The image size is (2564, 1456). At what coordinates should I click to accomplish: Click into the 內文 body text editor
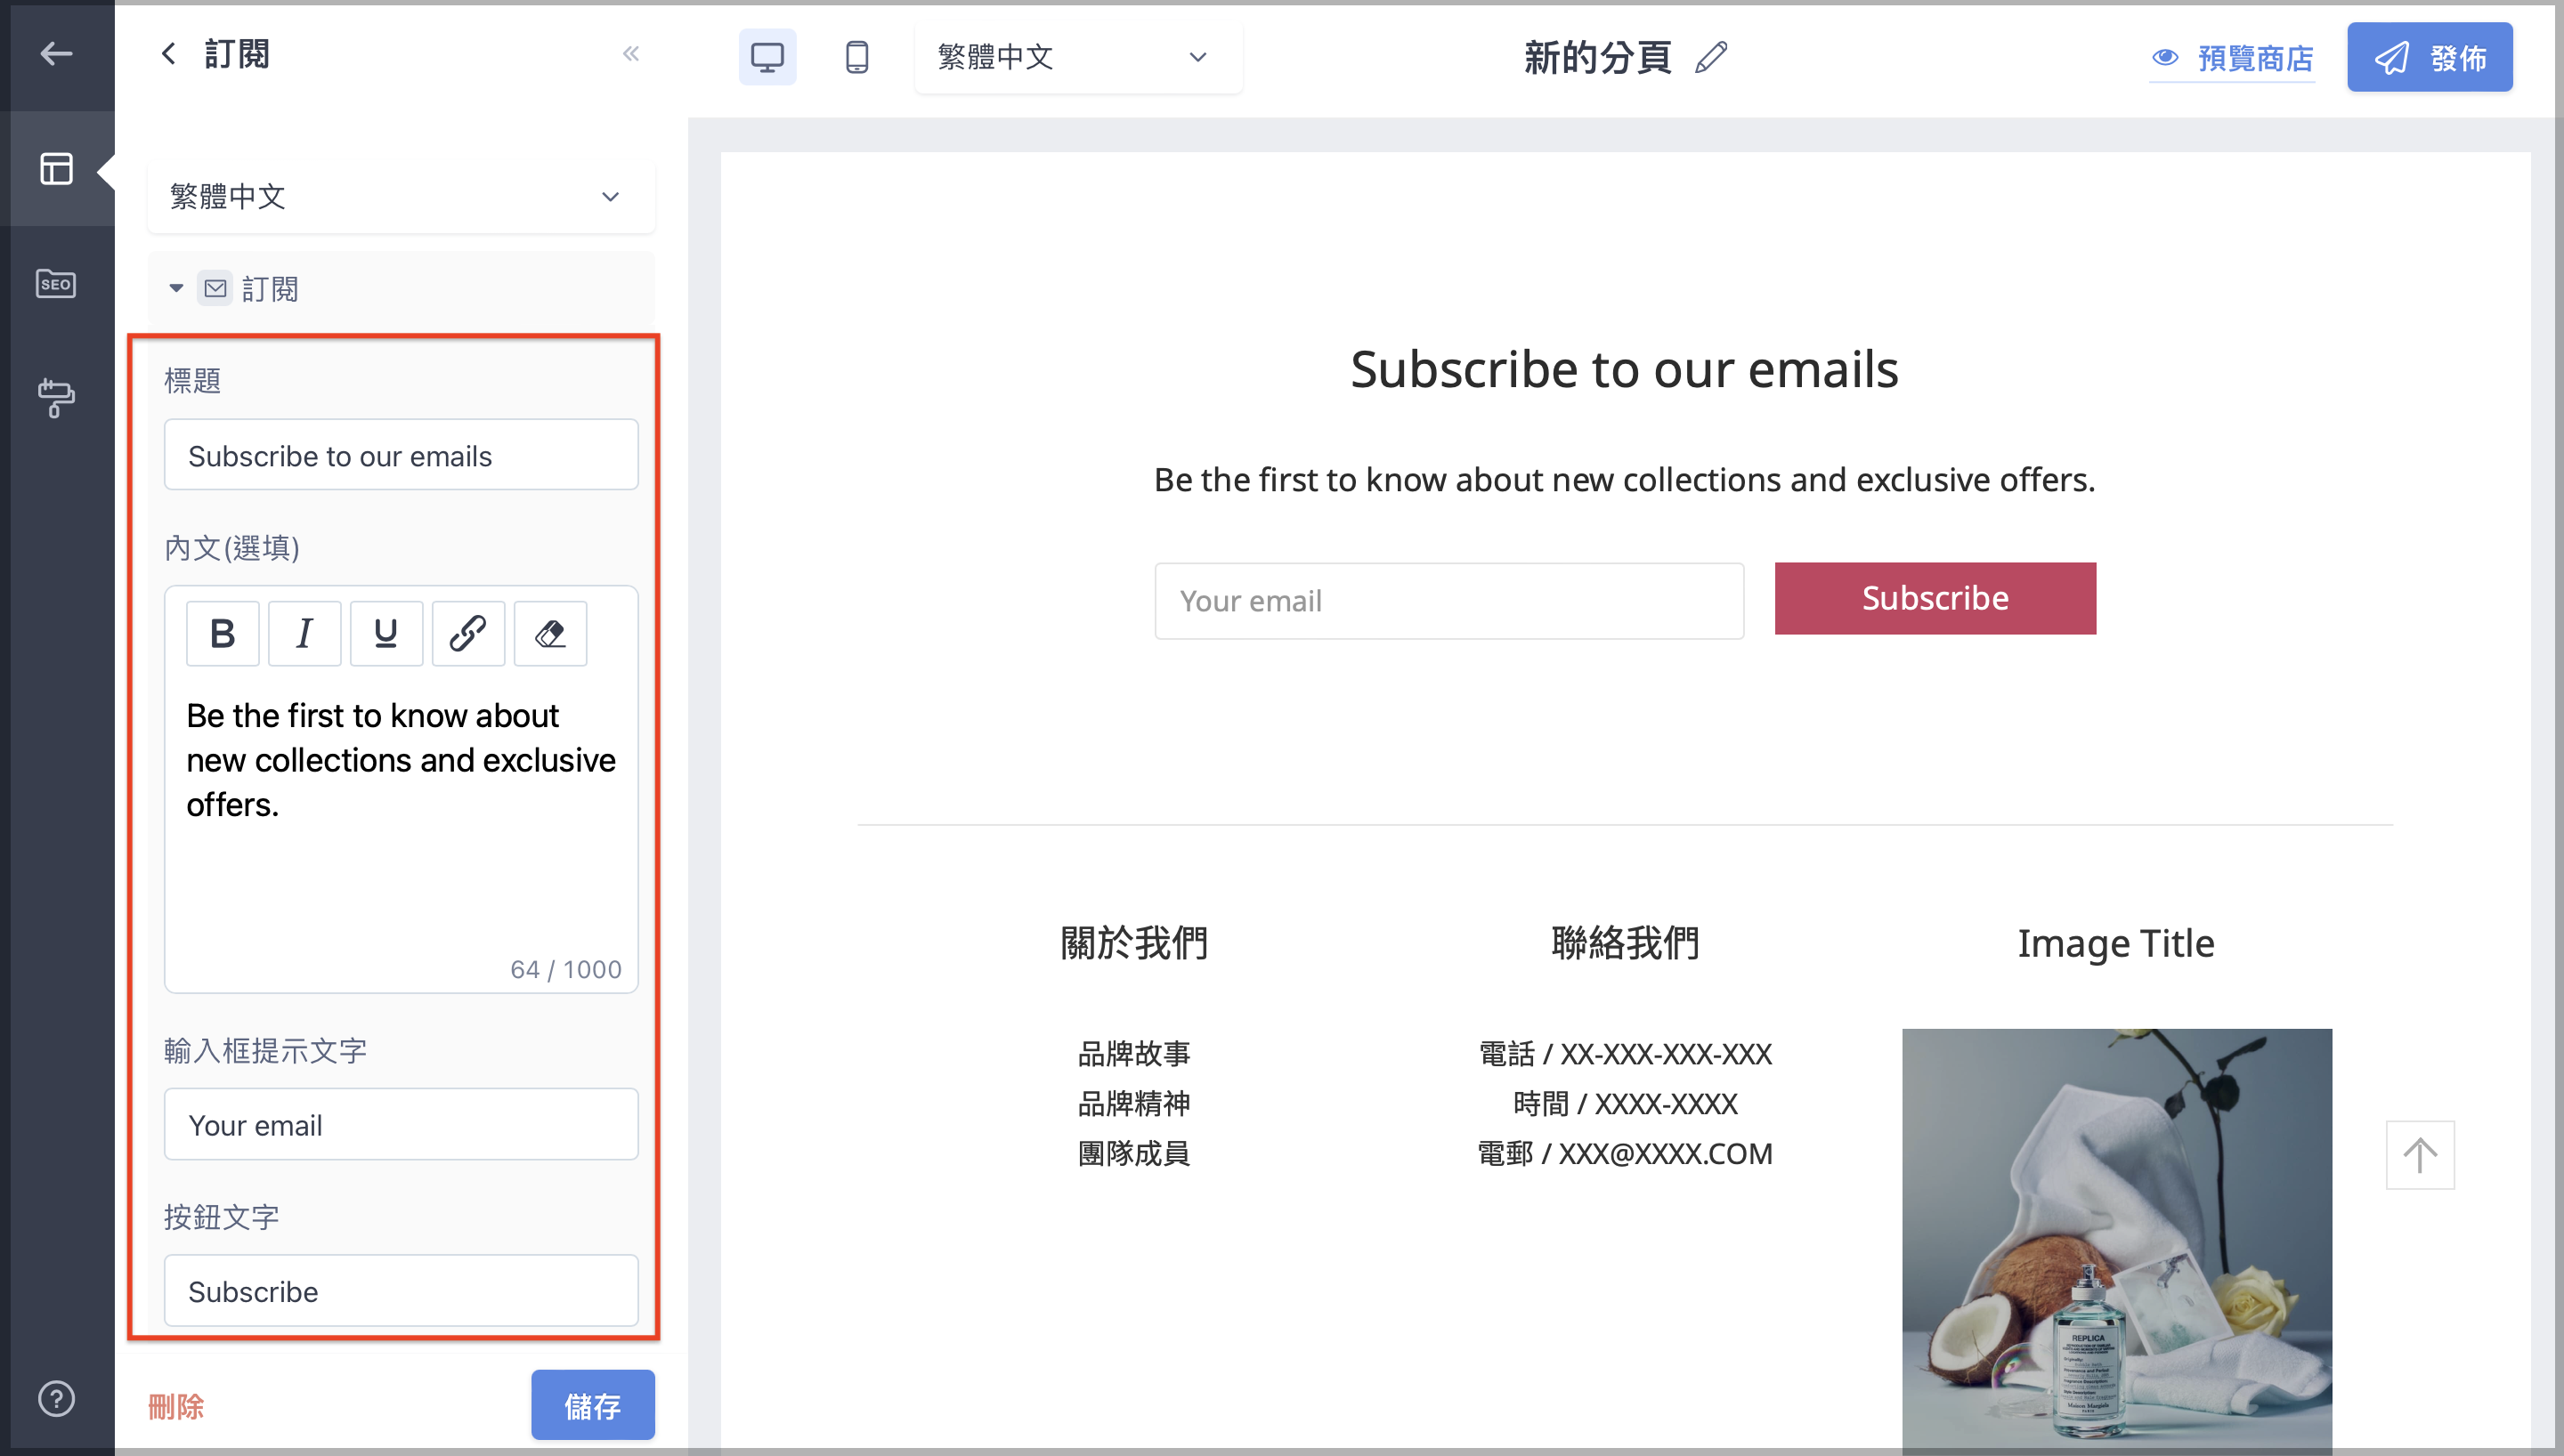tap(401, 820)
